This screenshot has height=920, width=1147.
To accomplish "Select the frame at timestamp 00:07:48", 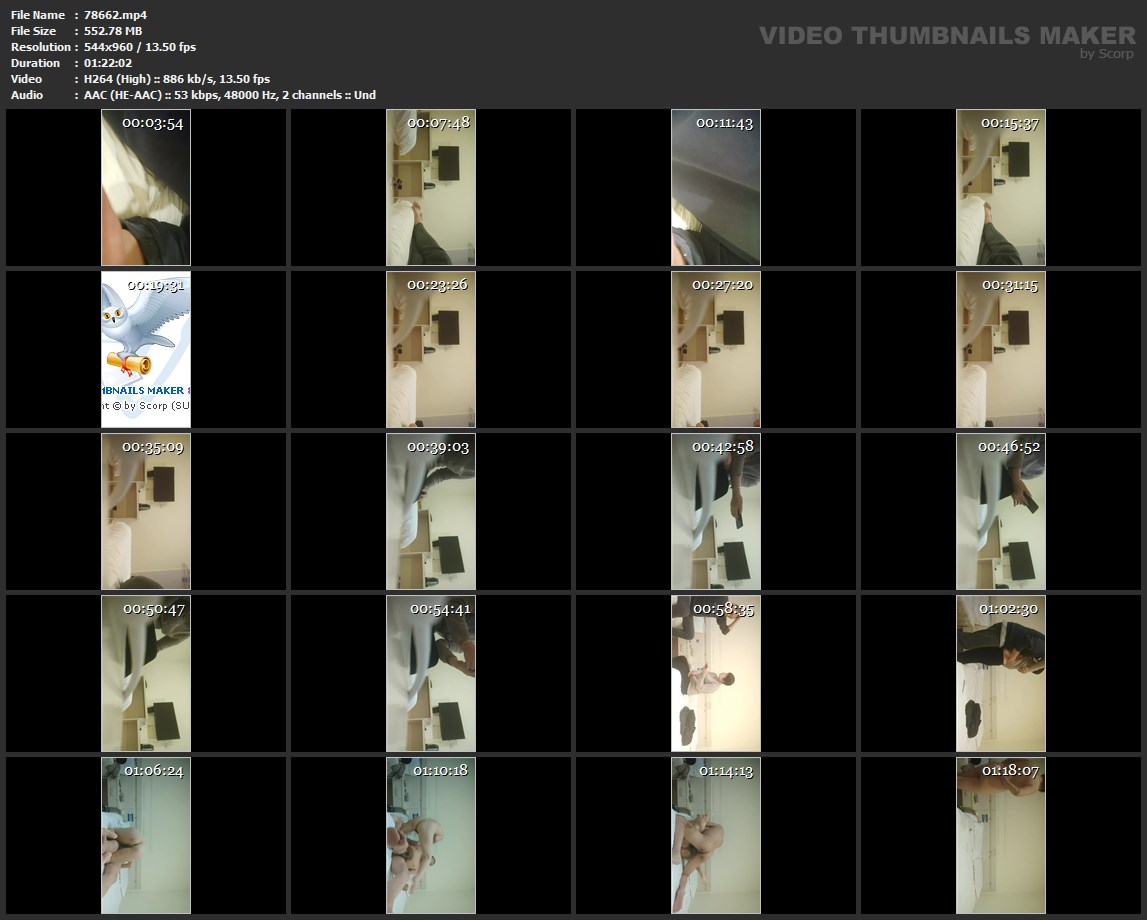I will click(x=431, y=188).
